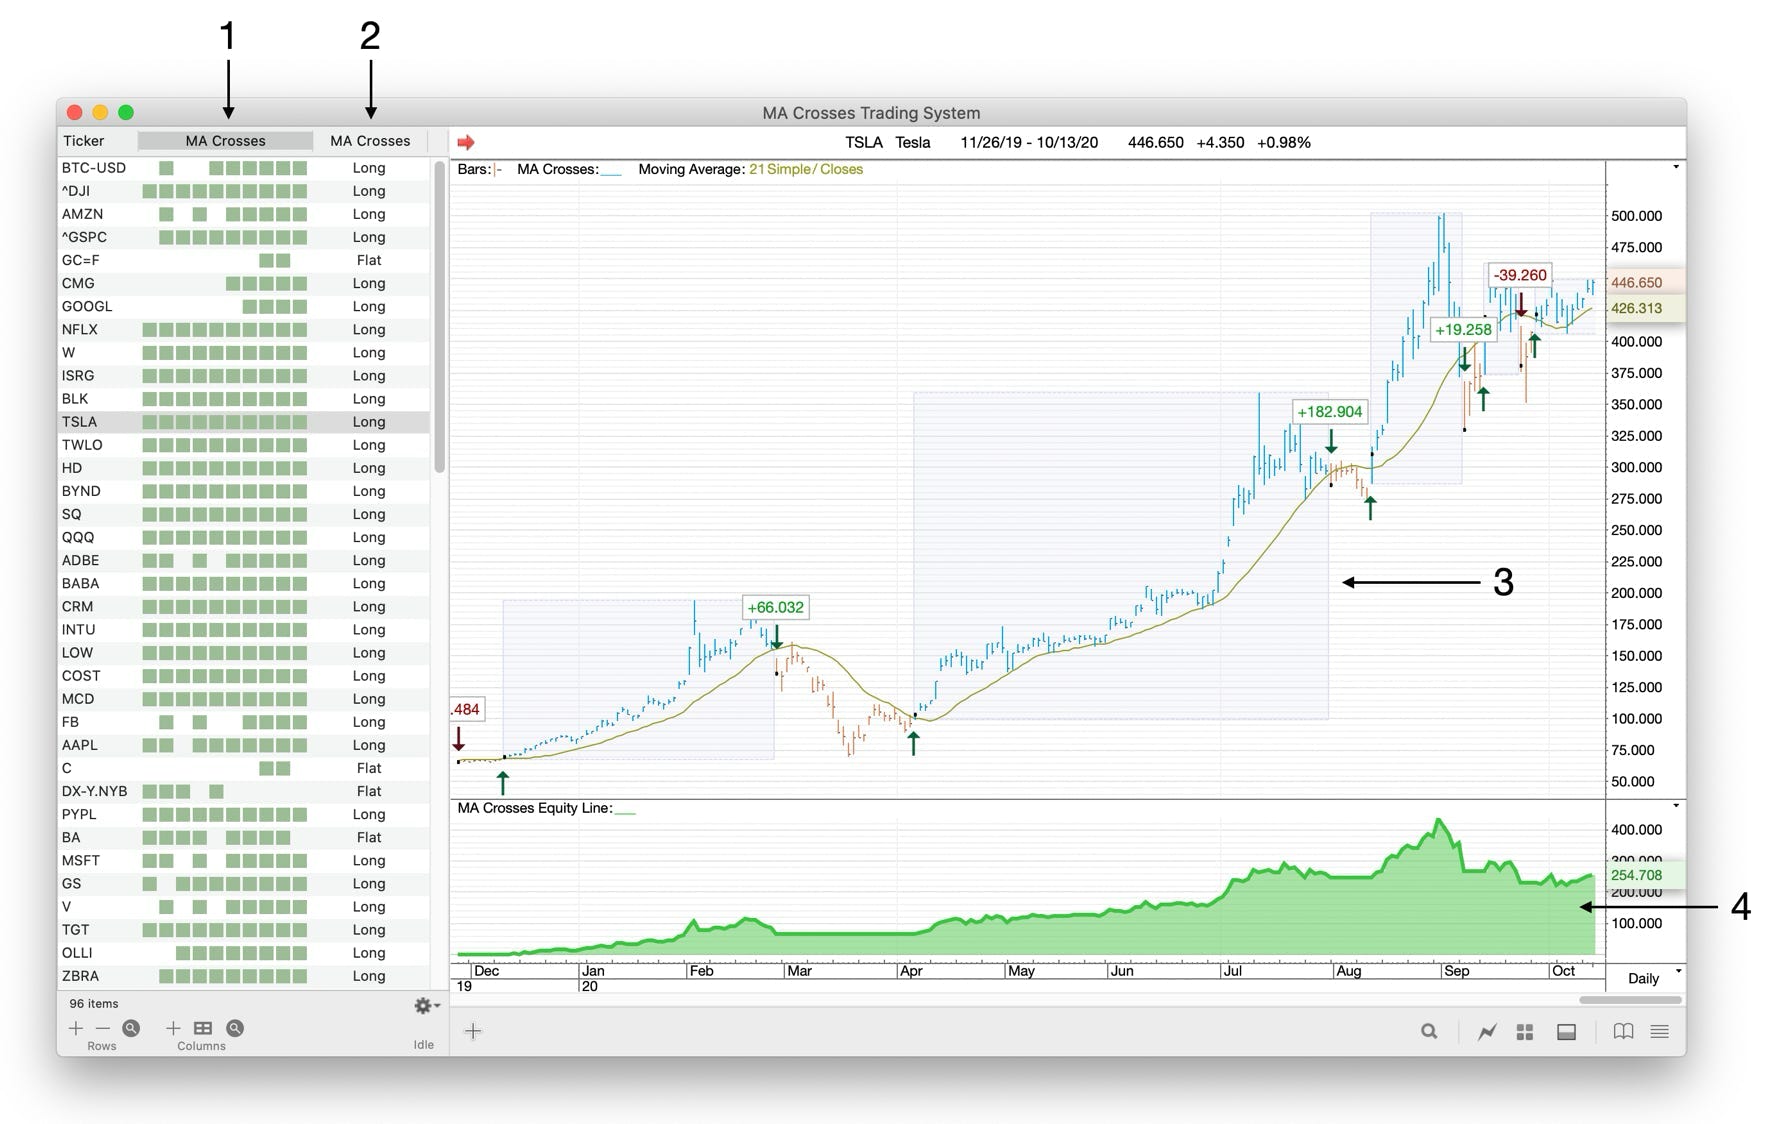Click the split-panel layout icon in bottom toolbar
This screenshot has height=1124, width=1774.
[1567, 1030]
